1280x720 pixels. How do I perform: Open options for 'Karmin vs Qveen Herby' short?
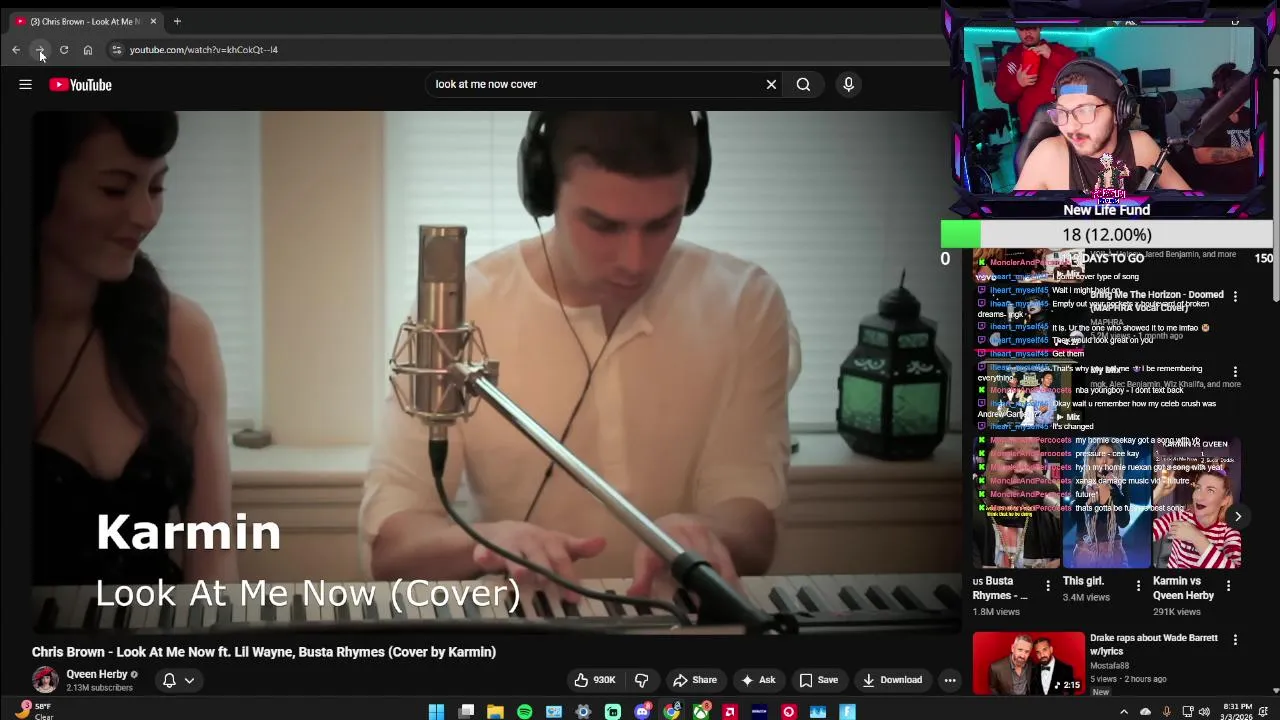click(1228, 586)
